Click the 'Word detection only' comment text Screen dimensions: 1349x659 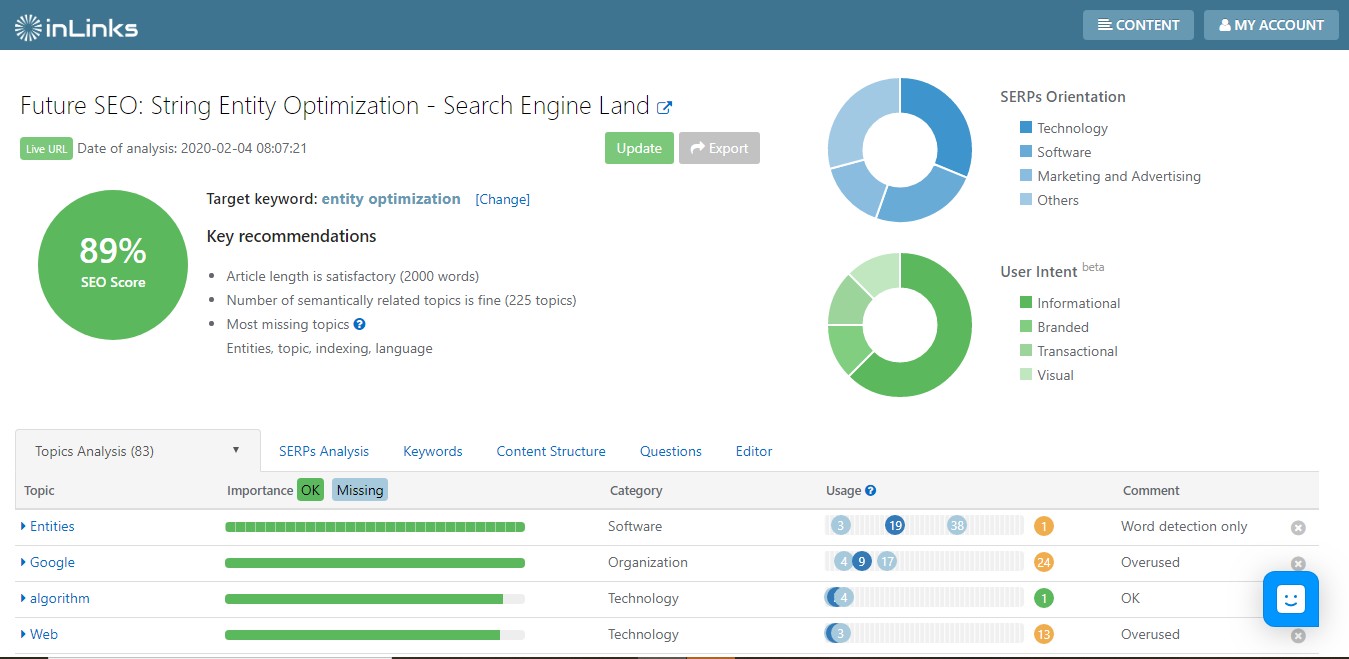(1184, 526)
